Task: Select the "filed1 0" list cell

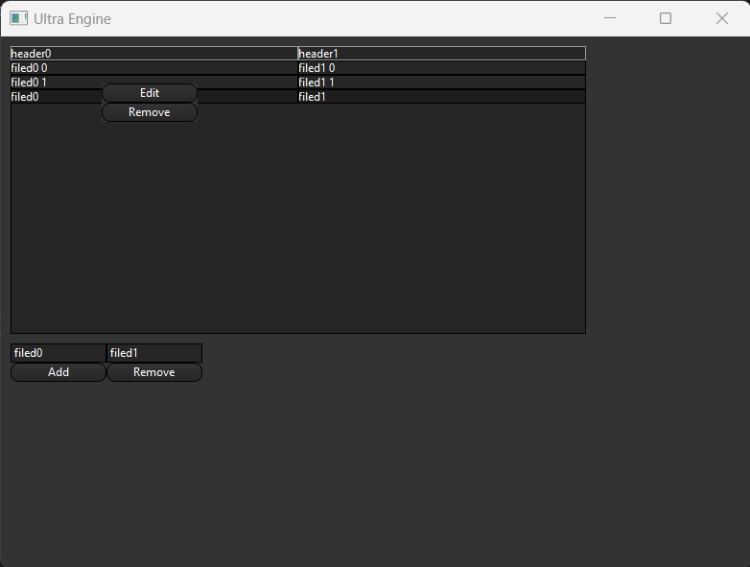Action: tap(441, 68)
